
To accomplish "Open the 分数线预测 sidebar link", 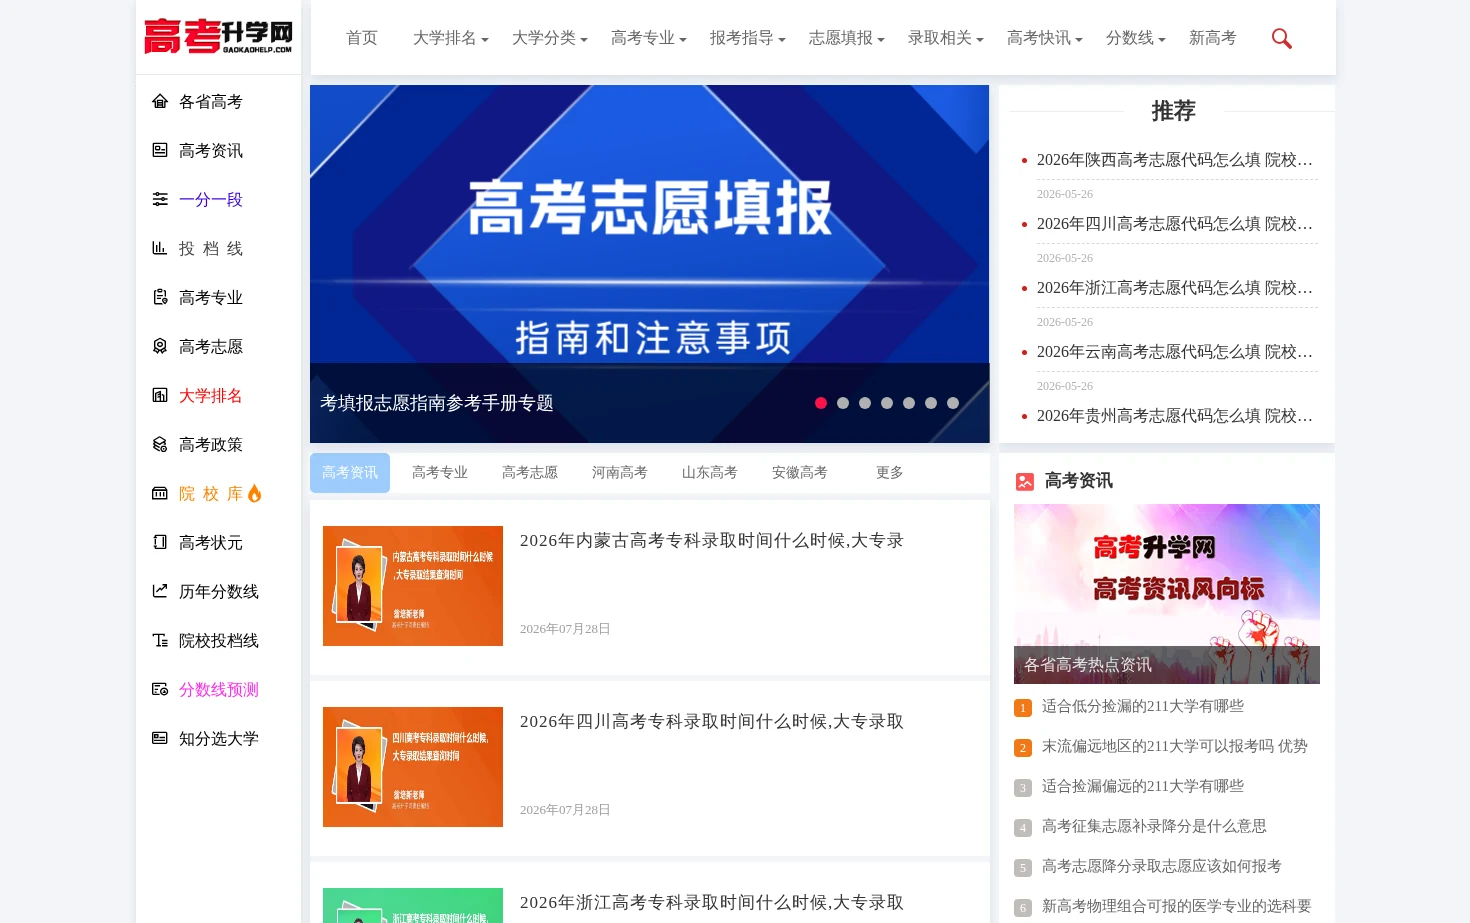I will click(x=219, y=689).
